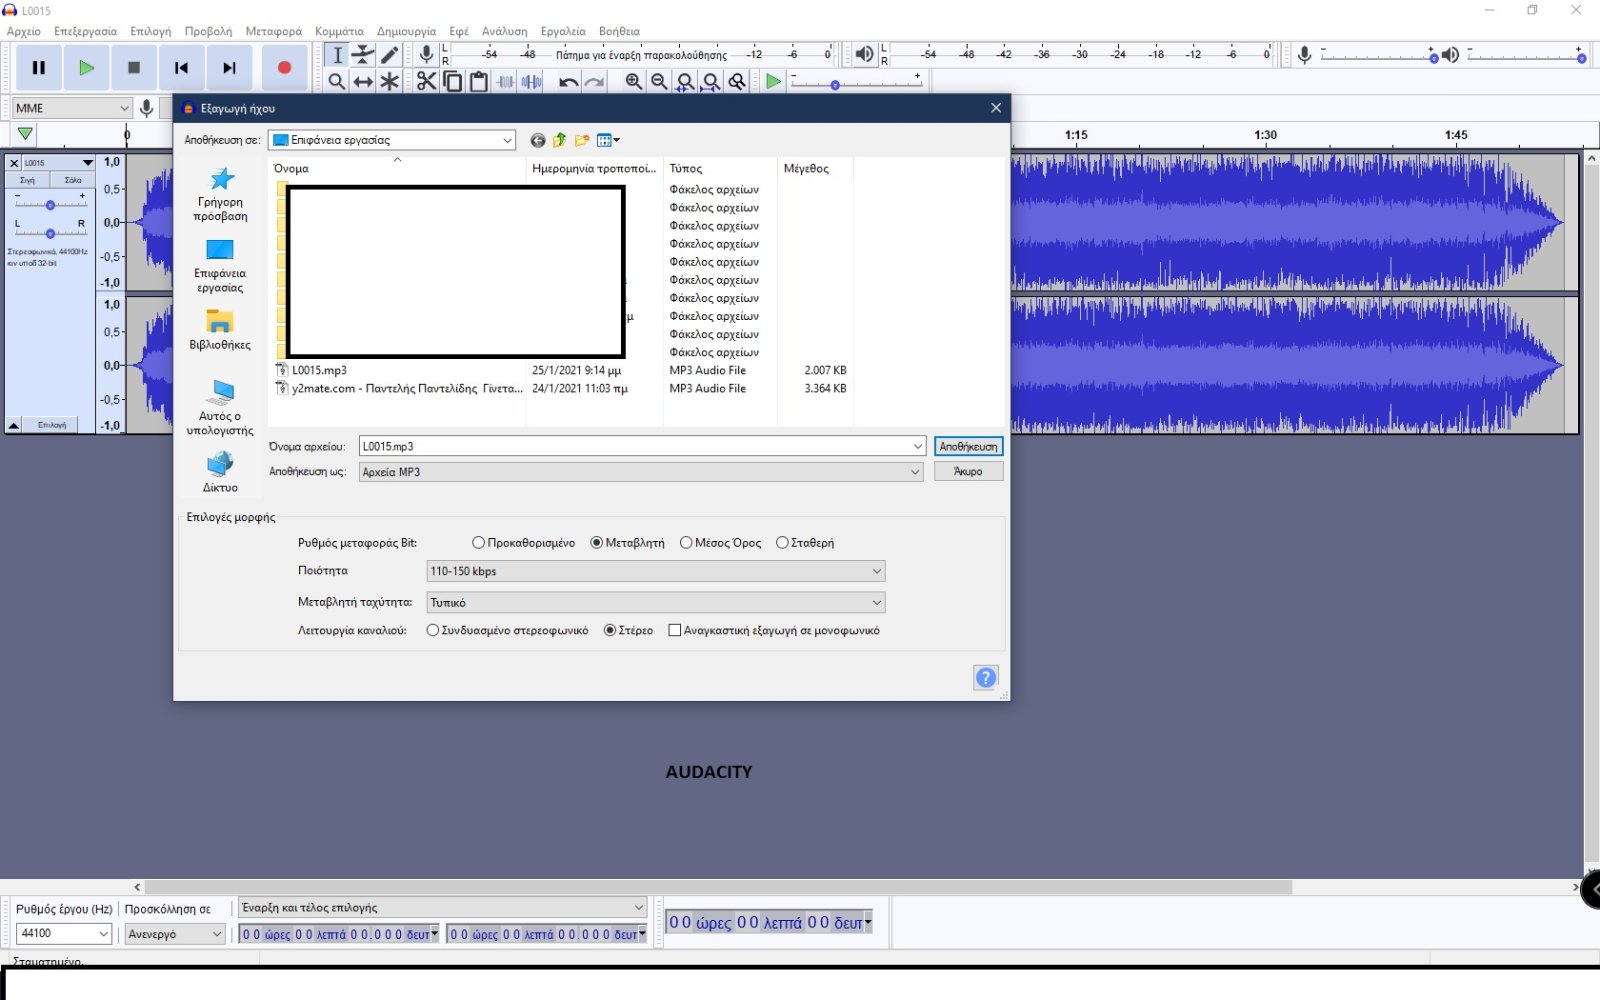1600x1000 pixels.
Task: Select L0015.mp3 in the file list
Action: [319, 371]
